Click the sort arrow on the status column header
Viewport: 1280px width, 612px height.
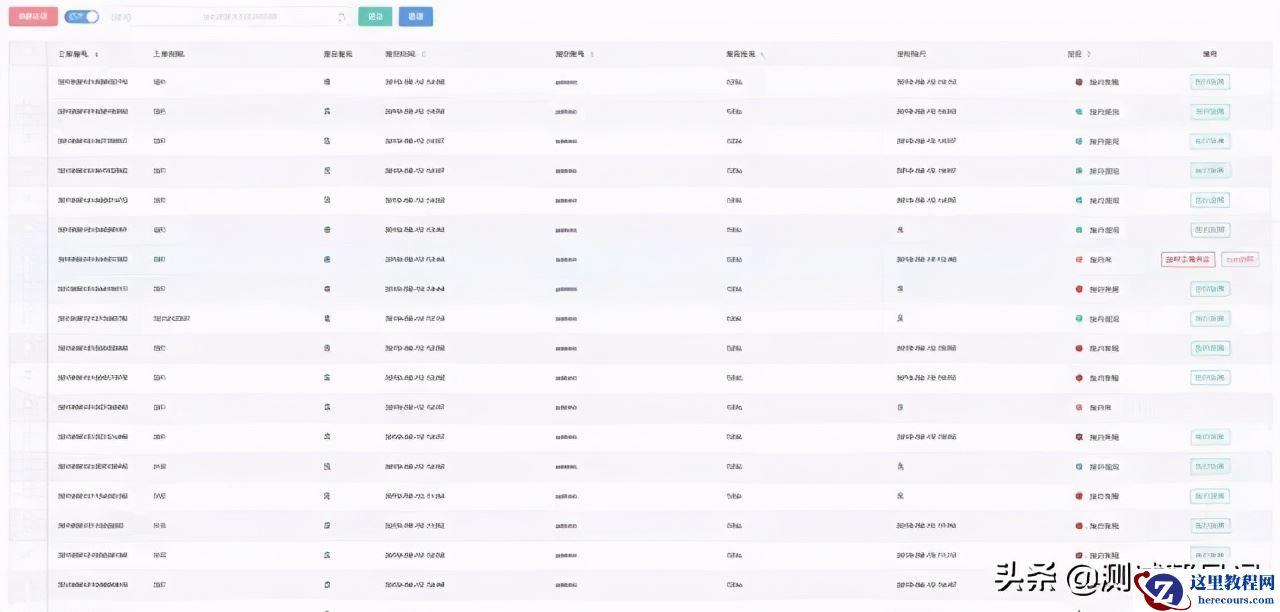pyautogui.click(x=1088, y=53)
